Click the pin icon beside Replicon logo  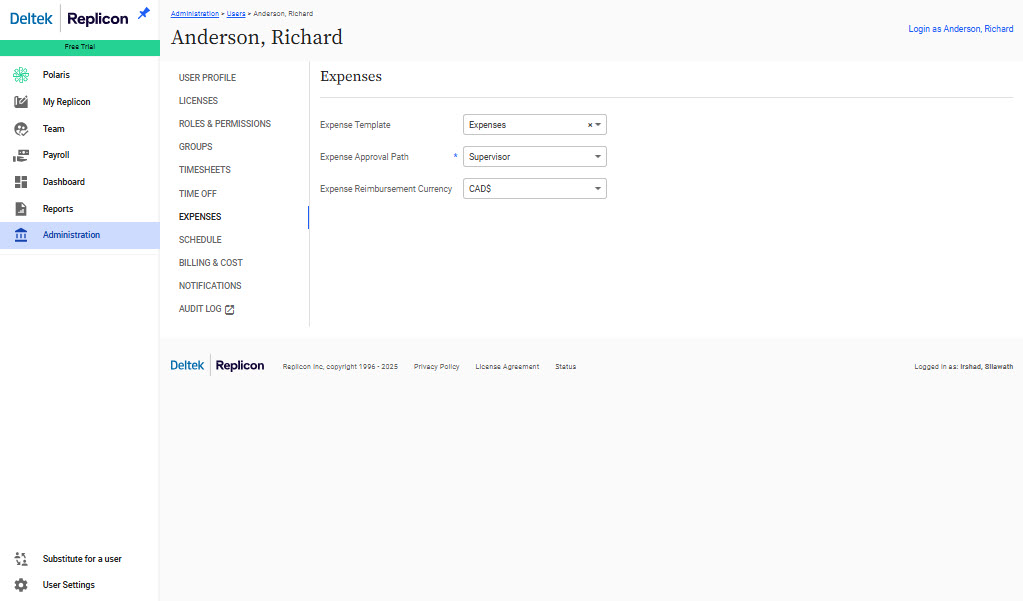pos(144,13)
